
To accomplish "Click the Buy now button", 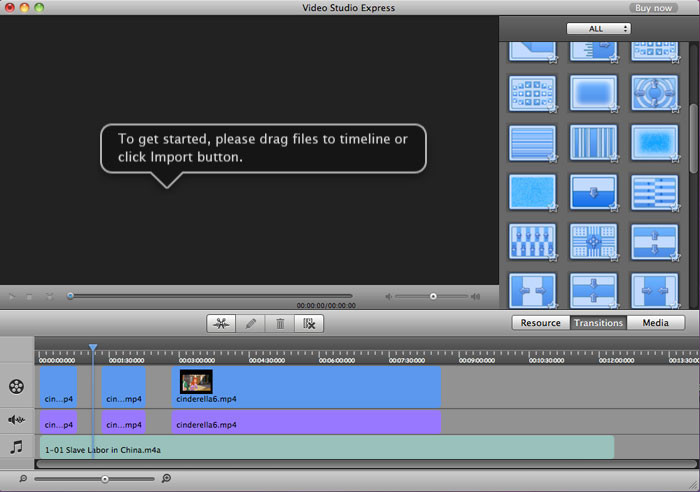I will coord(653,8).
